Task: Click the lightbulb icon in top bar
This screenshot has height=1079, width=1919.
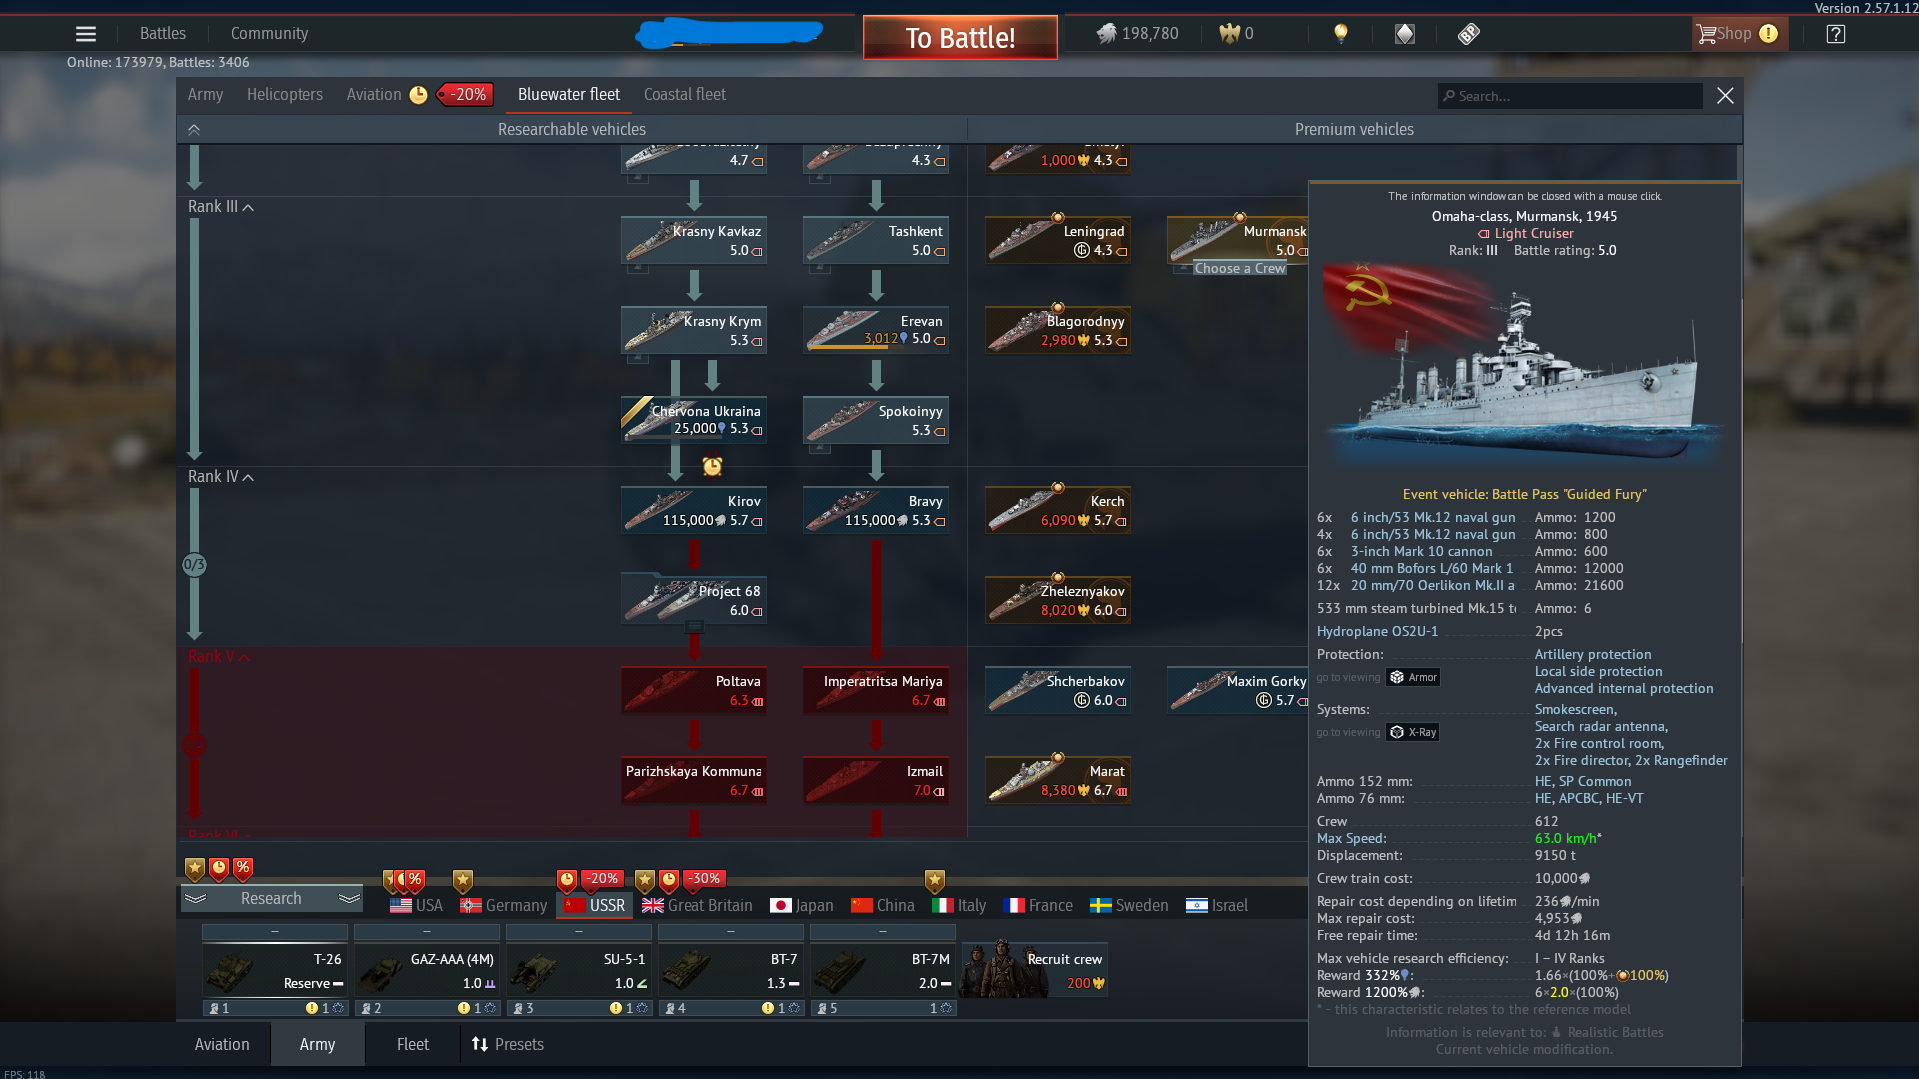Action: point(1341,34)
